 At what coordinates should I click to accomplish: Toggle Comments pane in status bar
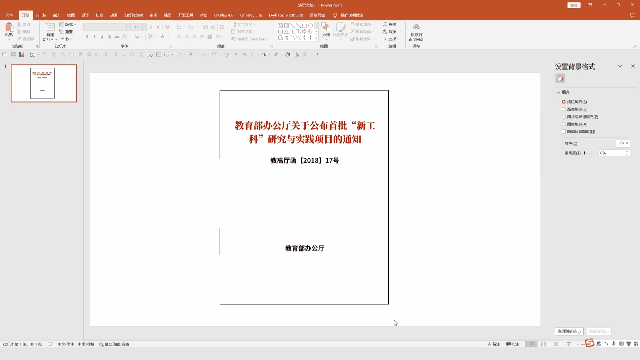click(513, 344)
